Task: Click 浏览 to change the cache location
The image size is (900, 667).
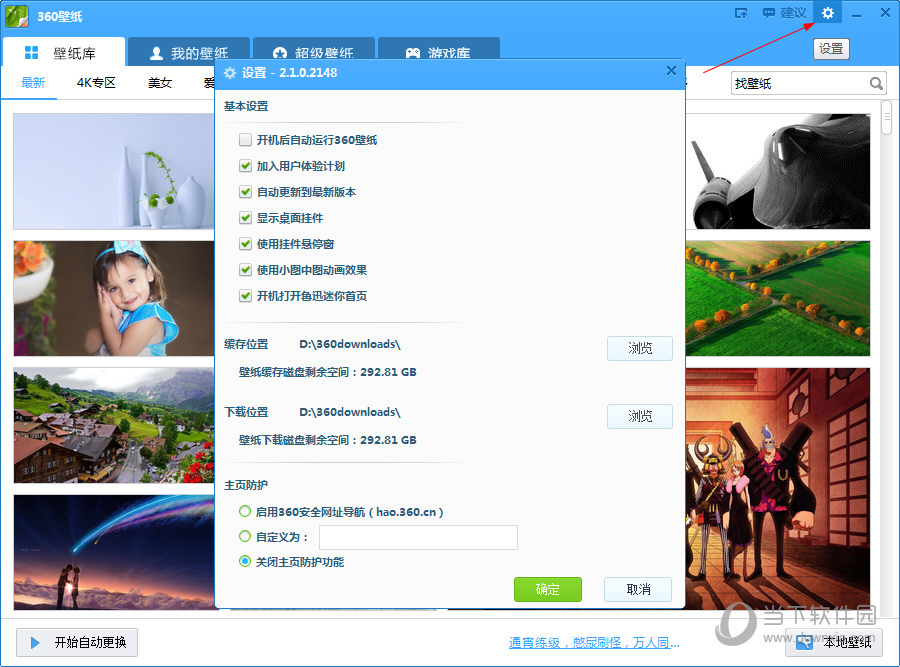Action: [x=639, y=348]
